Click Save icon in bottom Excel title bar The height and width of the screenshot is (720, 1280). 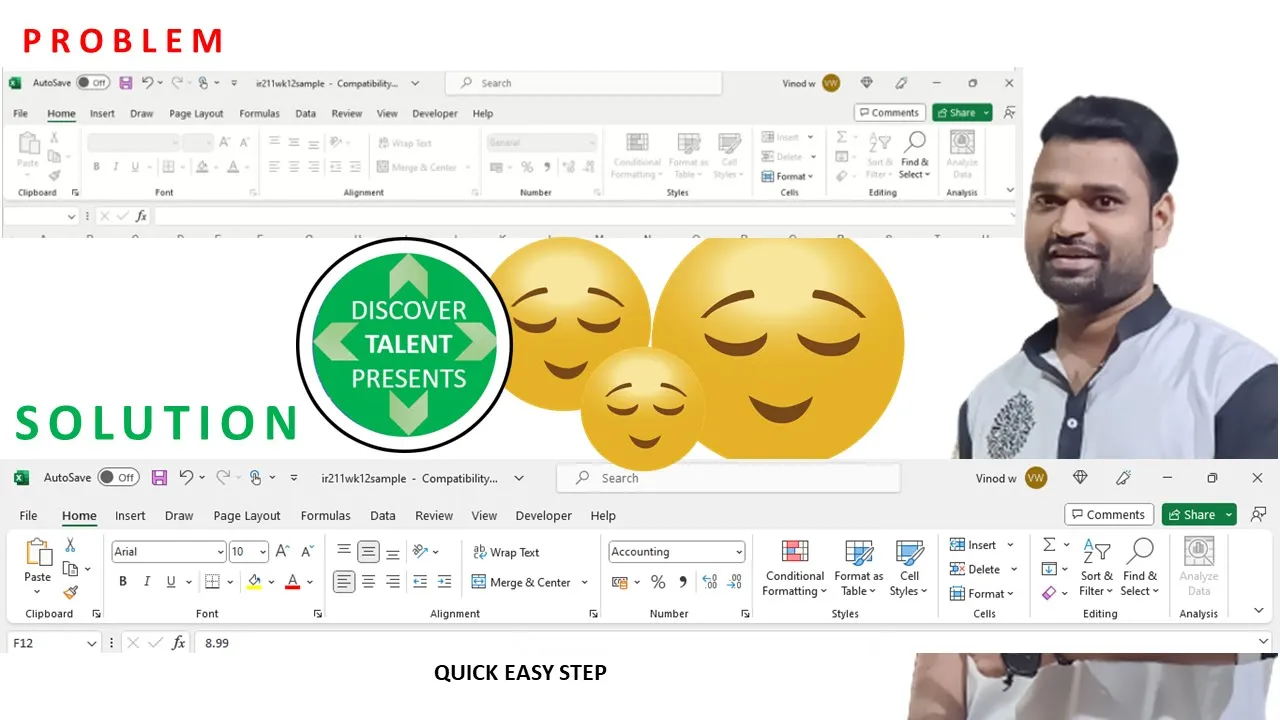(x=159, y=478)
